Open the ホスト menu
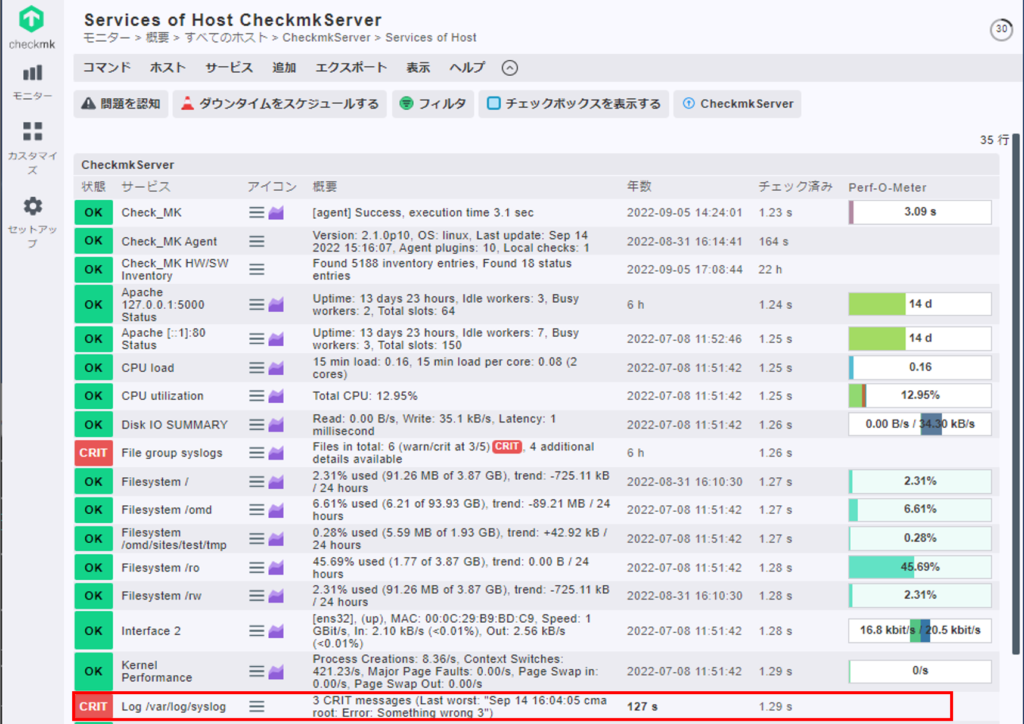The height and width of the screenshot is (724, 1024). (x=168, y=68)
